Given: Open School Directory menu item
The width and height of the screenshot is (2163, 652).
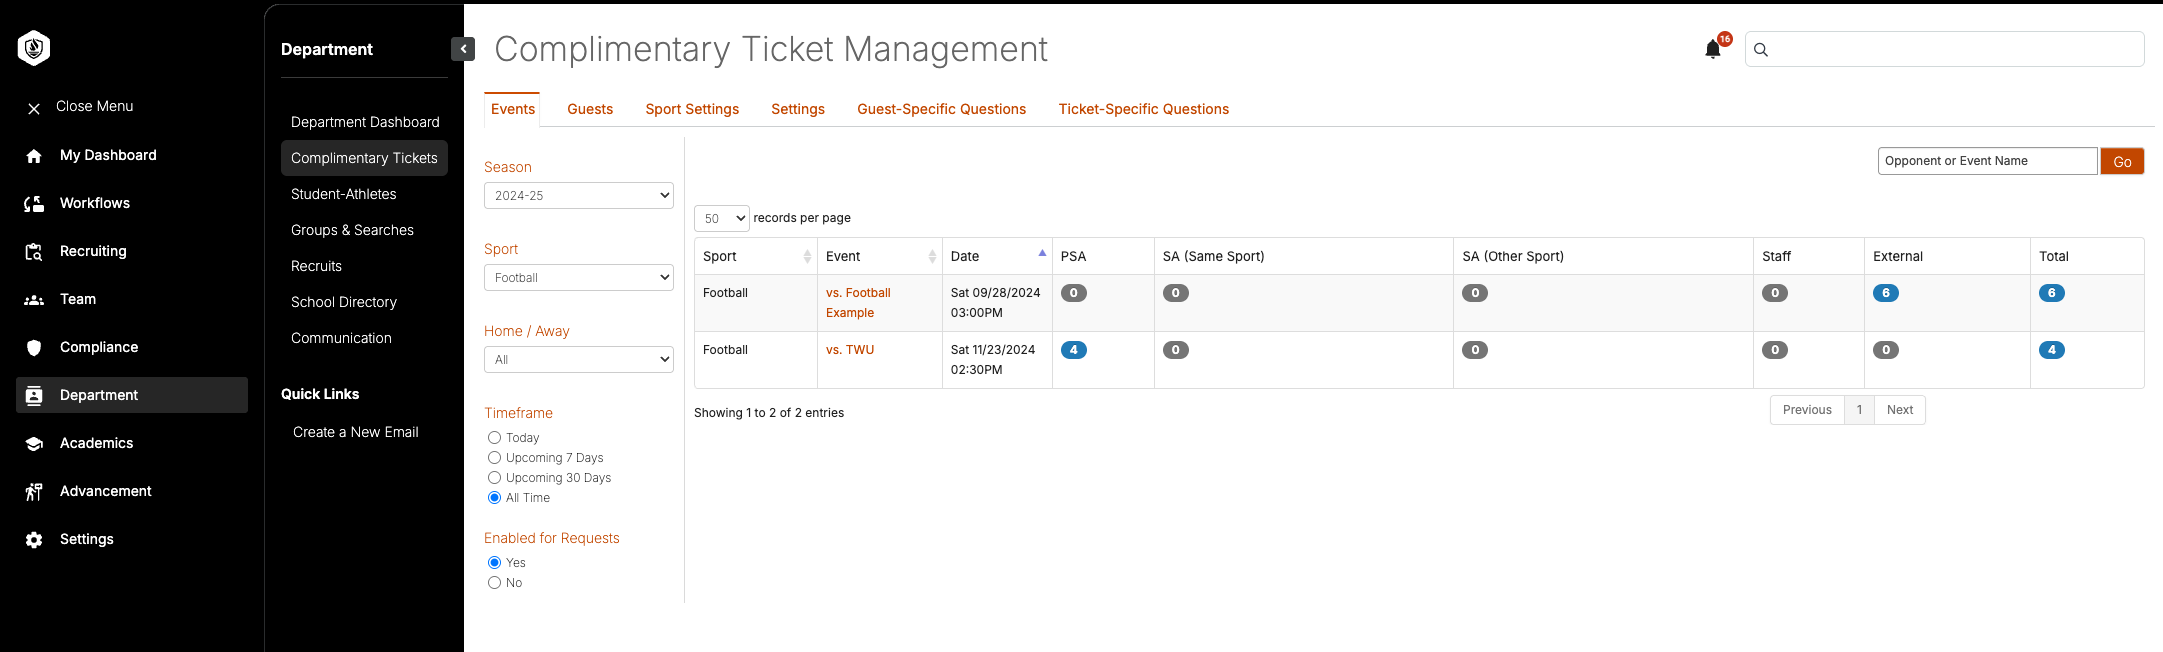Looking at the screenshot, I should click(344, 302).
